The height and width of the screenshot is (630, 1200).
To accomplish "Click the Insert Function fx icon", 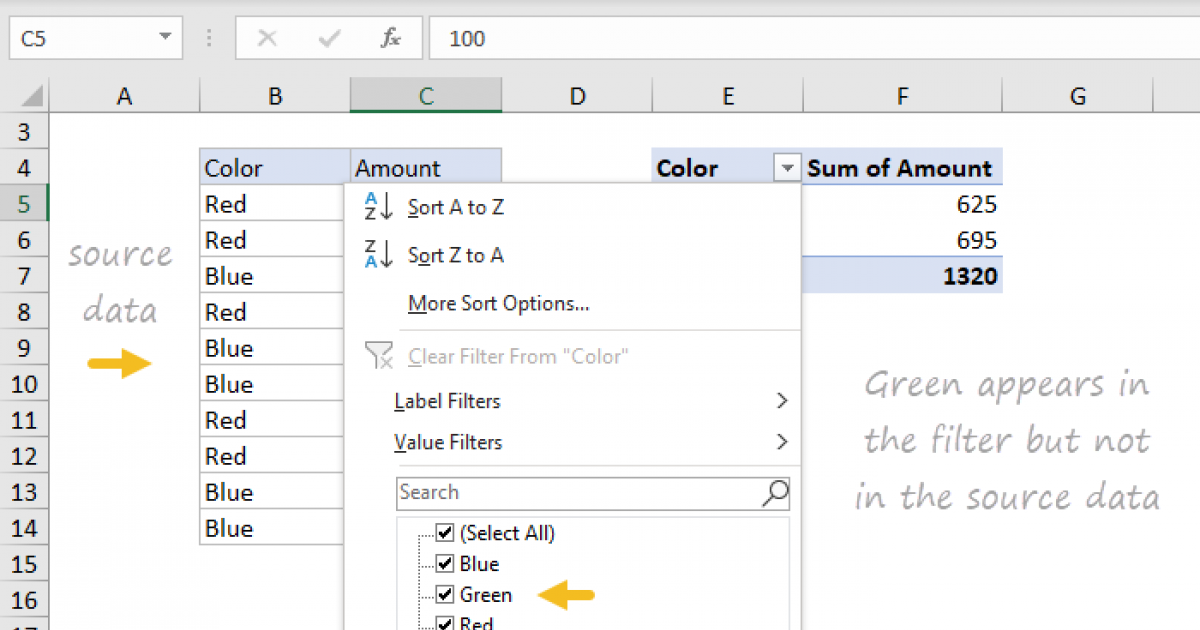I will (x=390, y=38).
